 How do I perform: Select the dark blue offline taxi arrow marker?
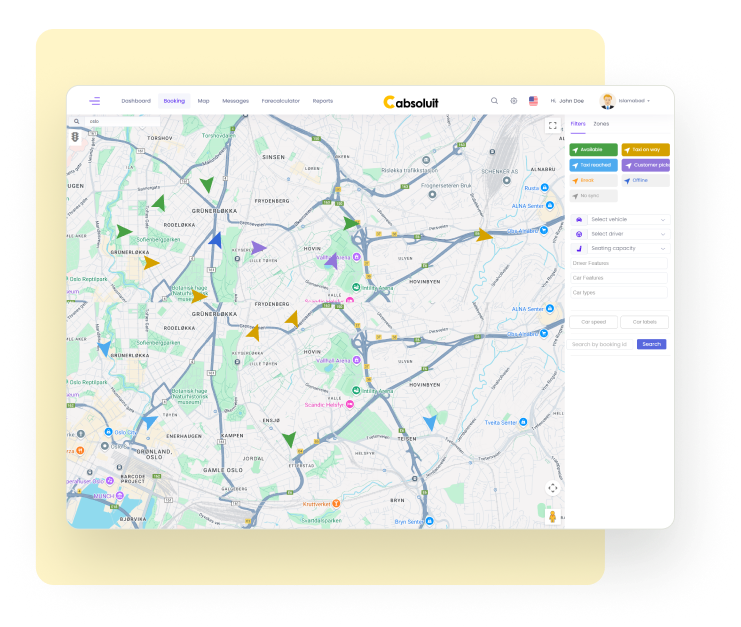(x=216, y=240)
